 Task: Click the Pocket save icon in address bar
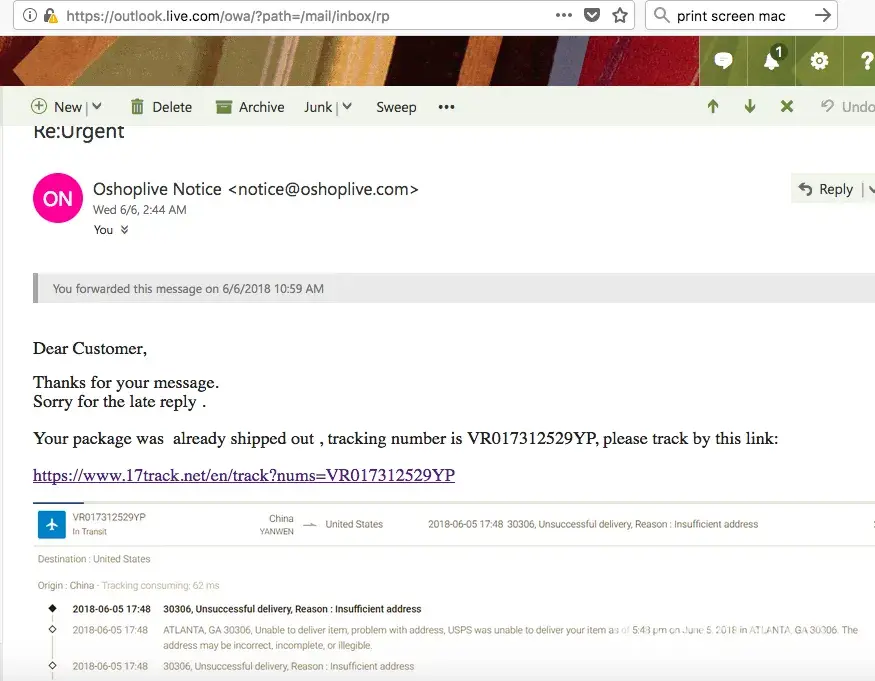592,15
